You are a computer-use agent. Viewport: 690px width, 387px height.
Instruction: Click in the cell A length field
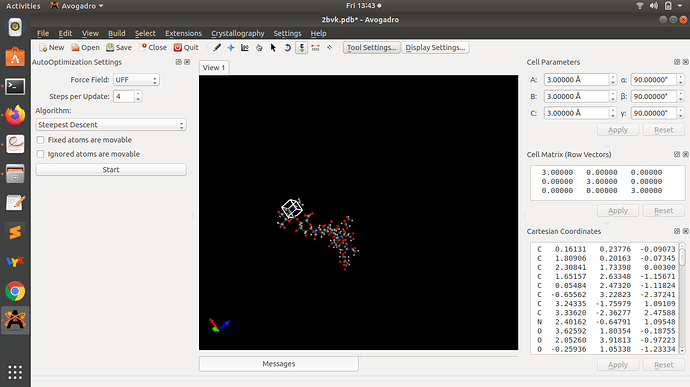(576, 80)
